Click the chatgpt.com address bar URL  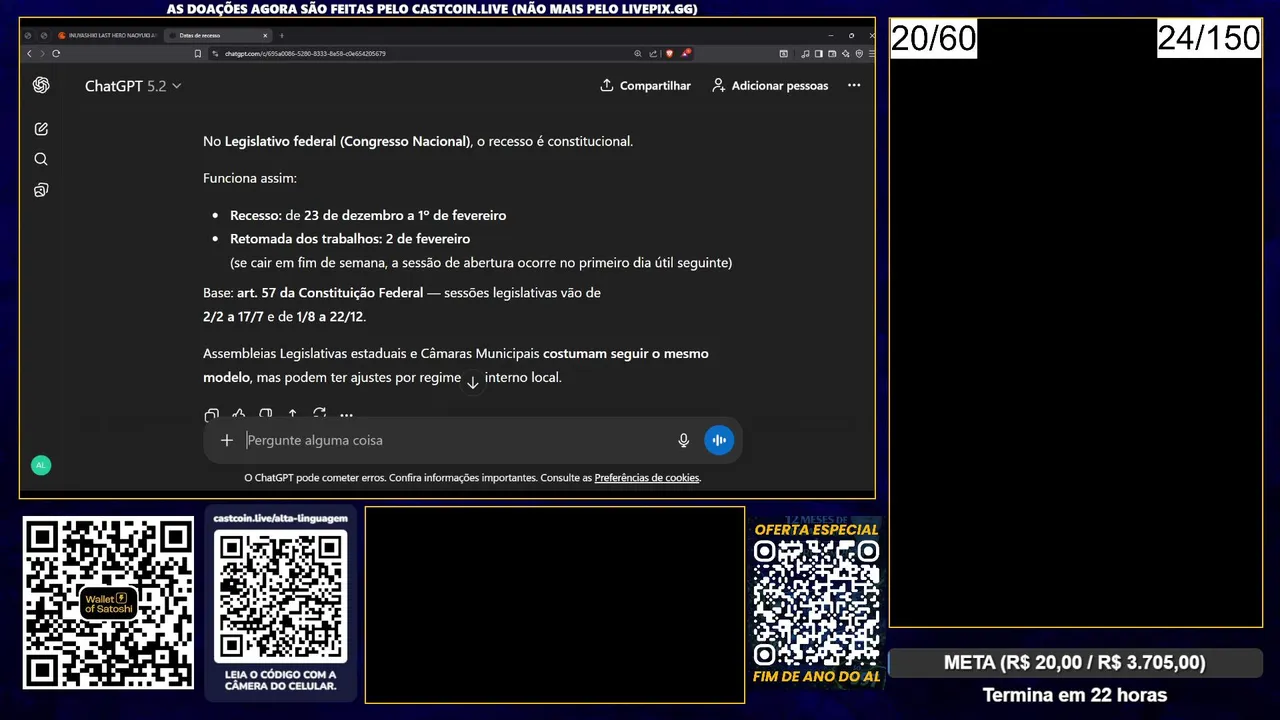(x=305, y=53)
